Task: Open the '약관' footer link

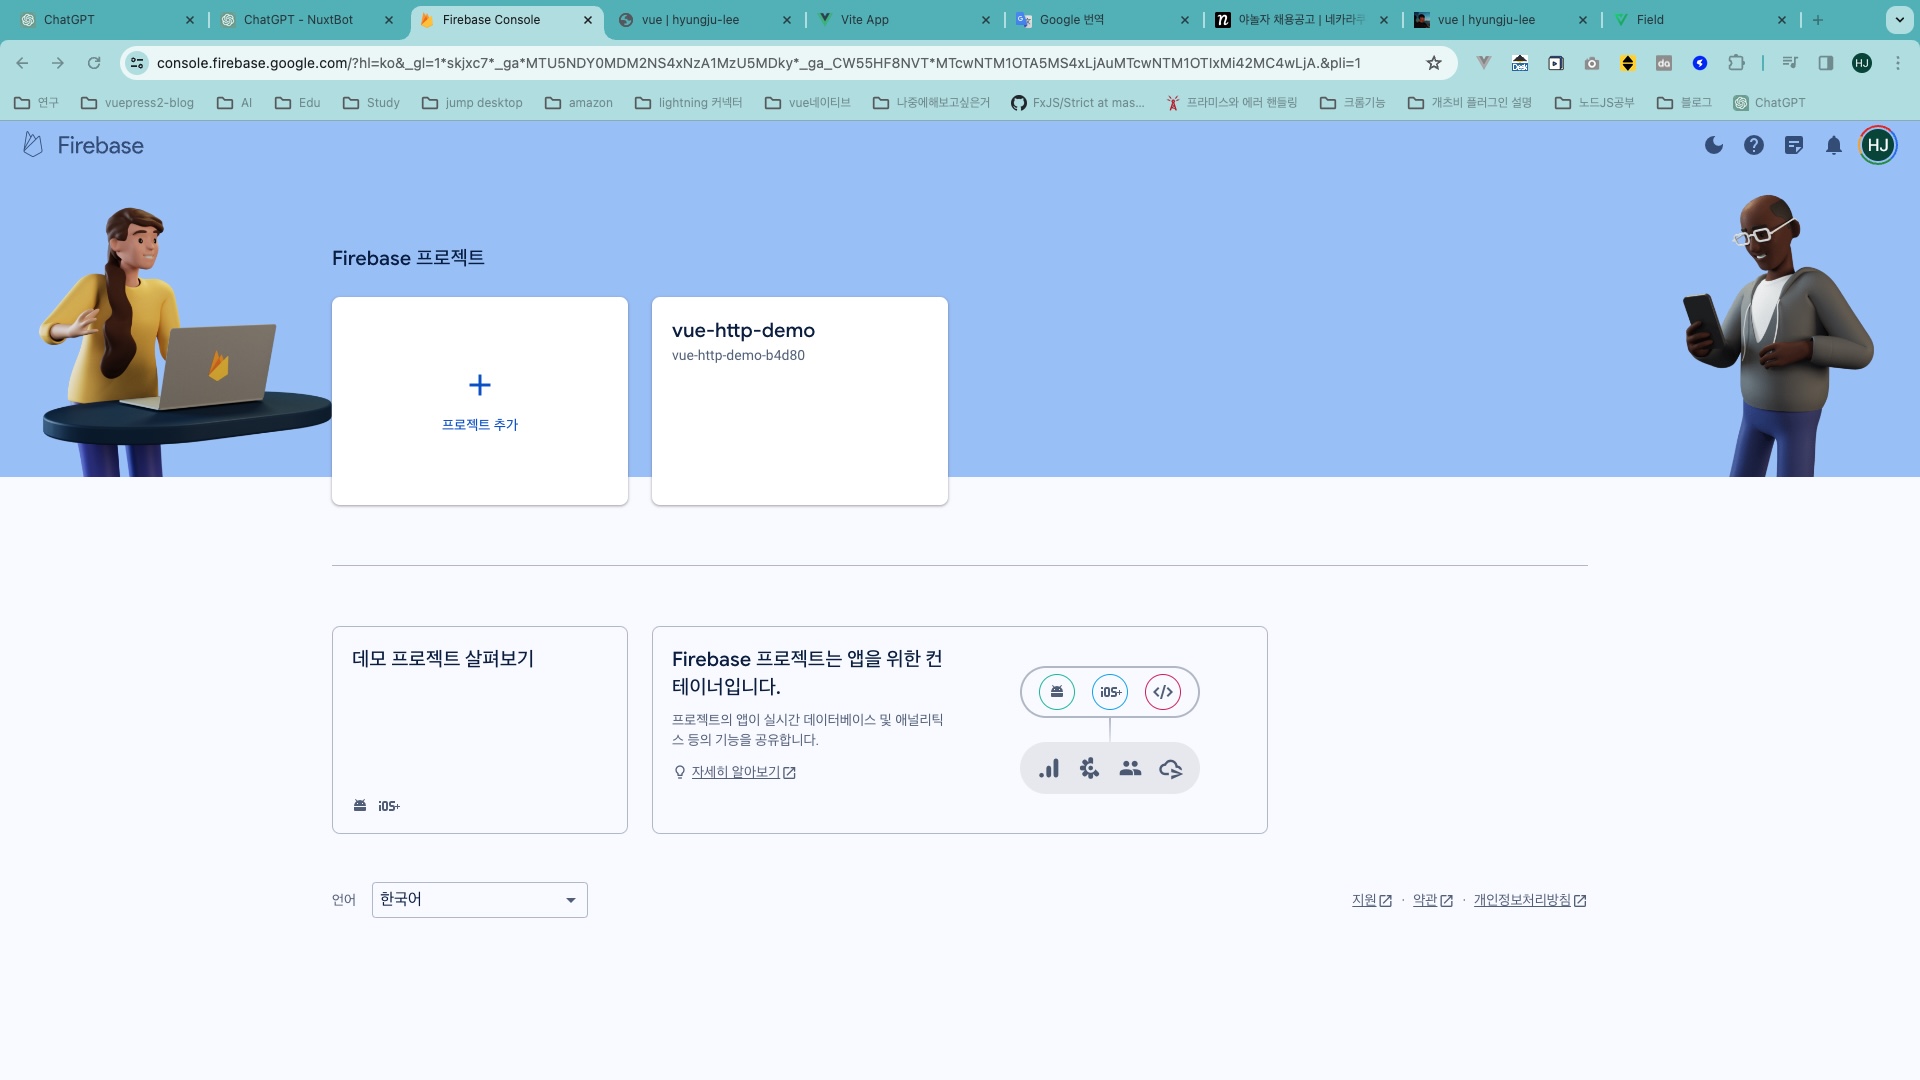Action: [1432, 900]
